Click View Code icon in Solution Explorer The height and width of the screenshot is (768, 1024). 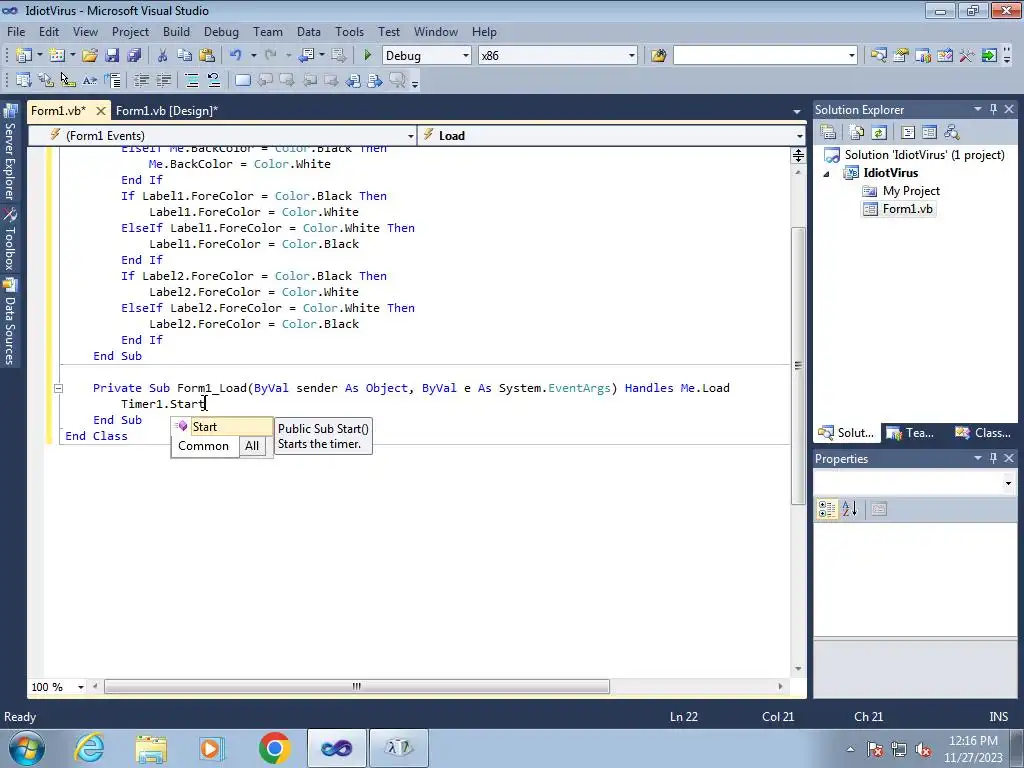(908, 133)
